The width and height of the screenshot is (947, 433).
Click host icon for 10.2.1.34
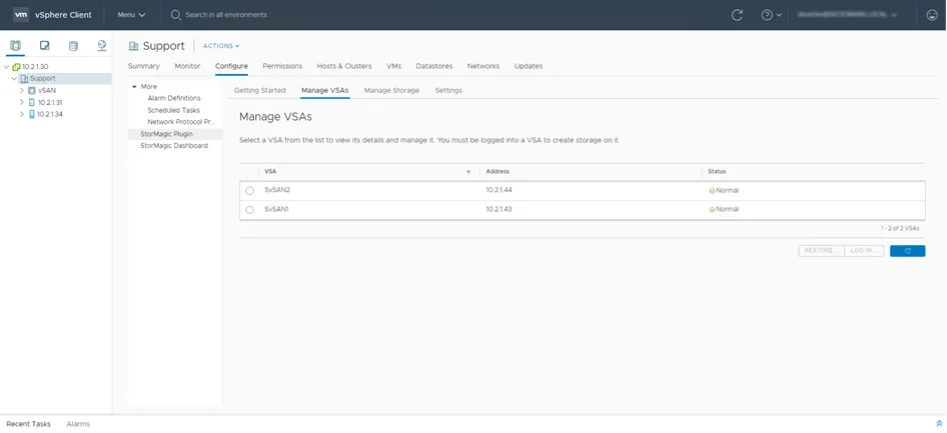click(32, 114)
